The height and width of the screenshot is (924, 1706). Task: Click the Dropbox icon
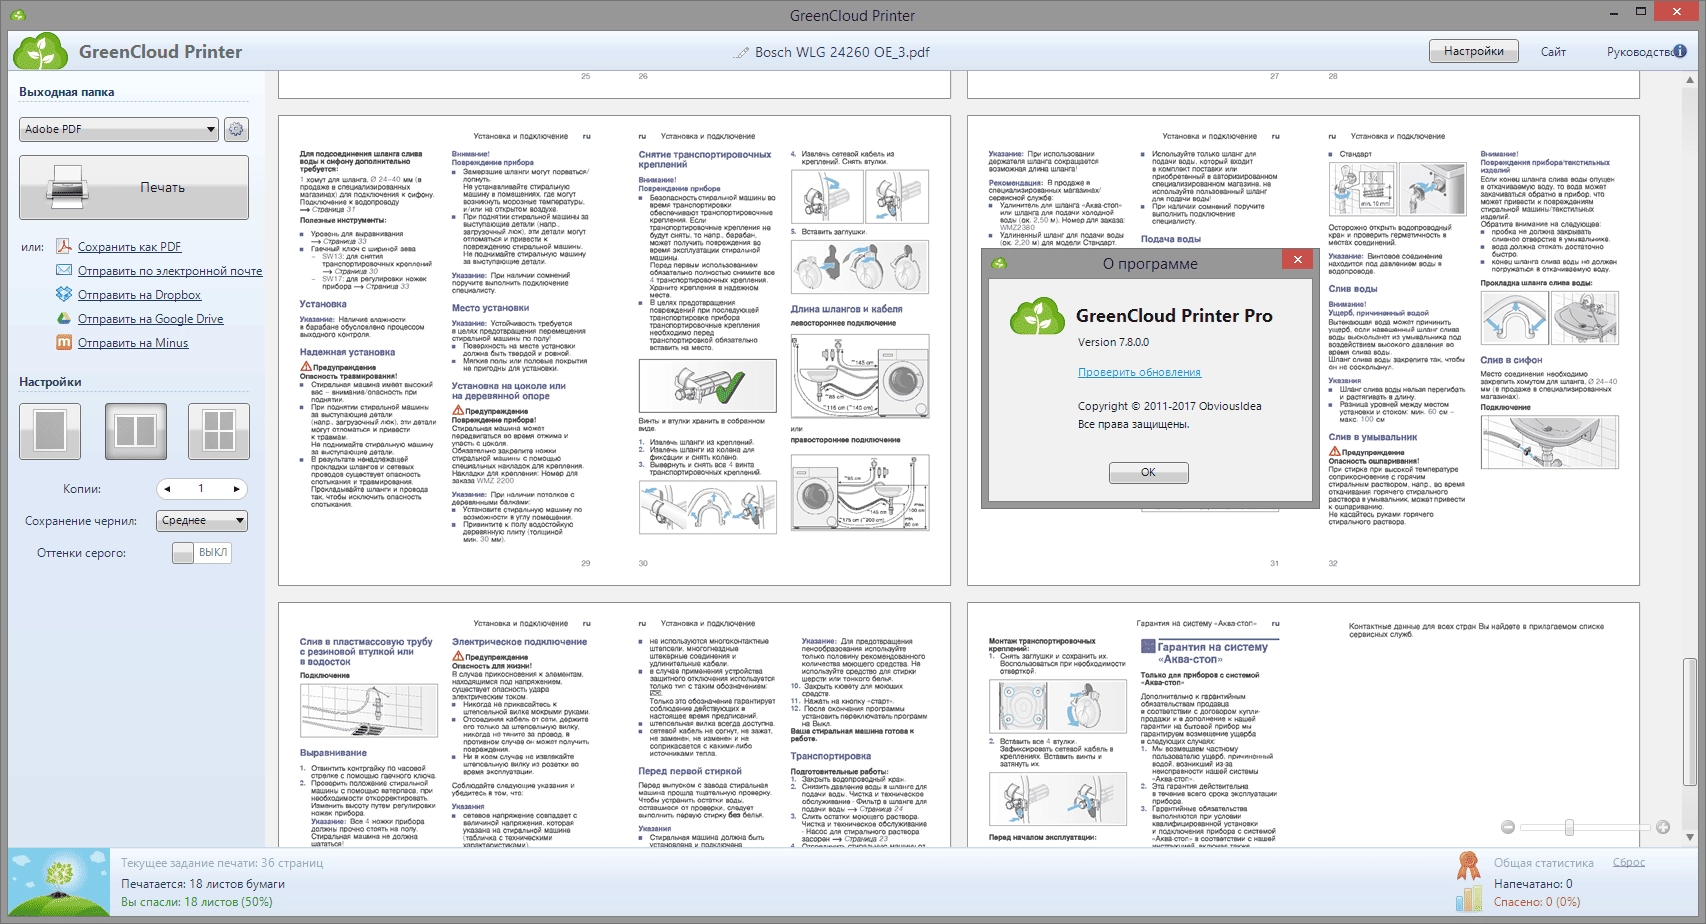click(x=64, y=294)
